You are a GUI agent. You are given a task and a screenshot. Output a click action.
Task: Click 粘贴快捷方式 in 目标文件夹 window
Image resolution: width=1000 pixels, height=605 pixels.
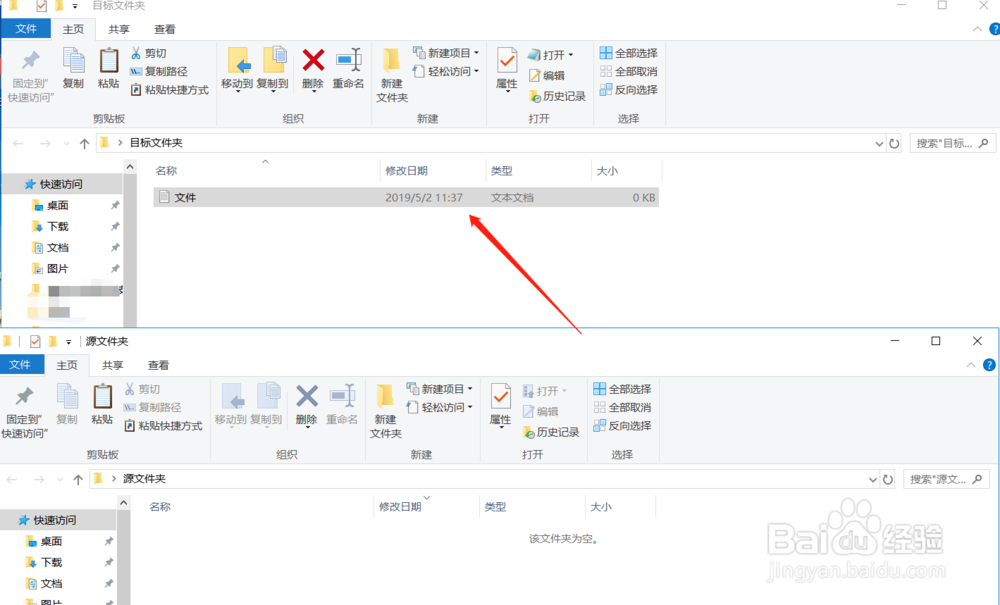coord(170,90)
